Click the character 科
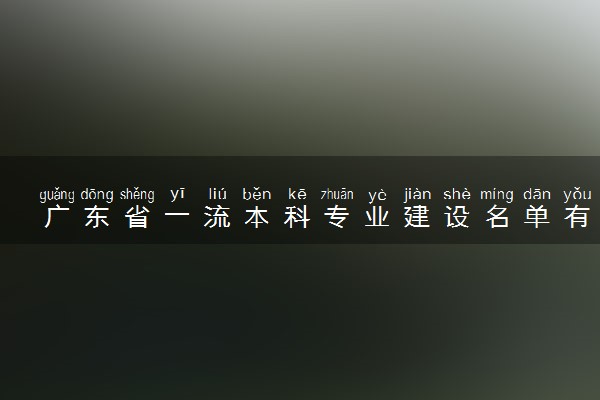This screenshot has width=600, height=400. 297,217
